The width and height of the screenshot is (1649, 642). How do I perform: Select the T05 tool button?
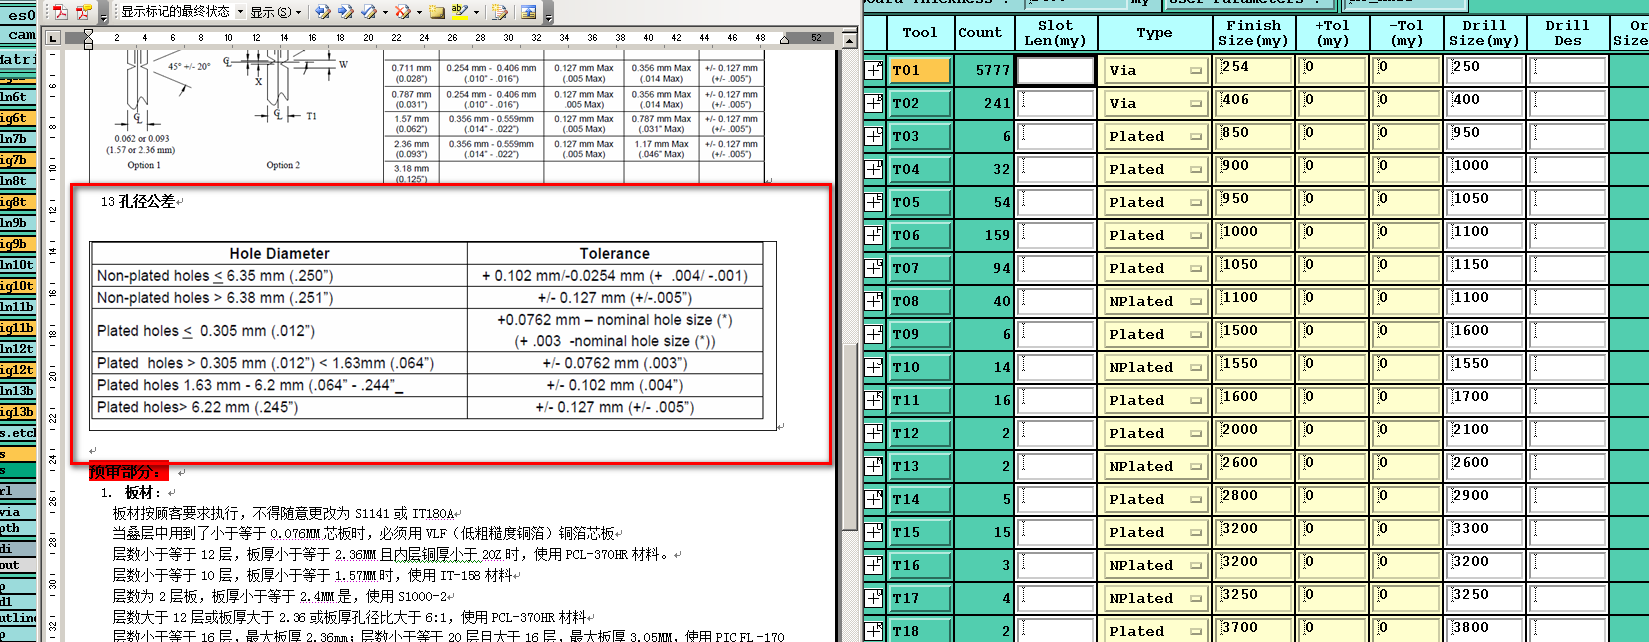[919, 202]
